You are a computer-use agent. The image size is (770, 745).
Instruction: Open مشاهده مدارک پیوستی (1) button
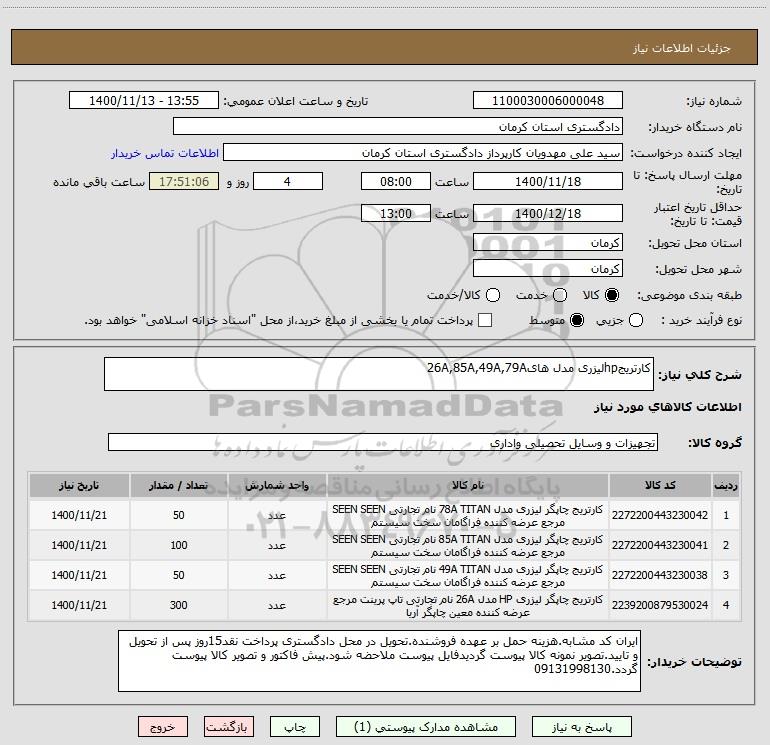[426, 727]
